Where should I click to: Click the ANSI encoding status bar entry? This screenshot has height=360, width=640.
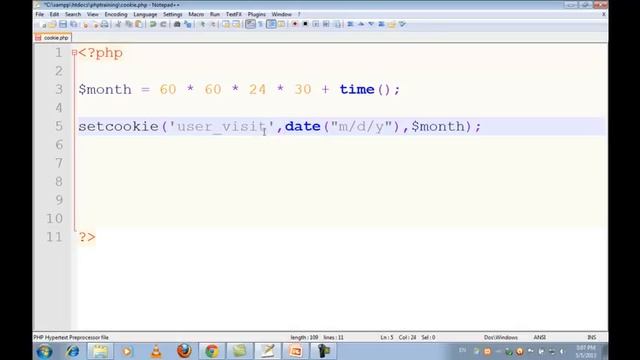pos(540,338)
